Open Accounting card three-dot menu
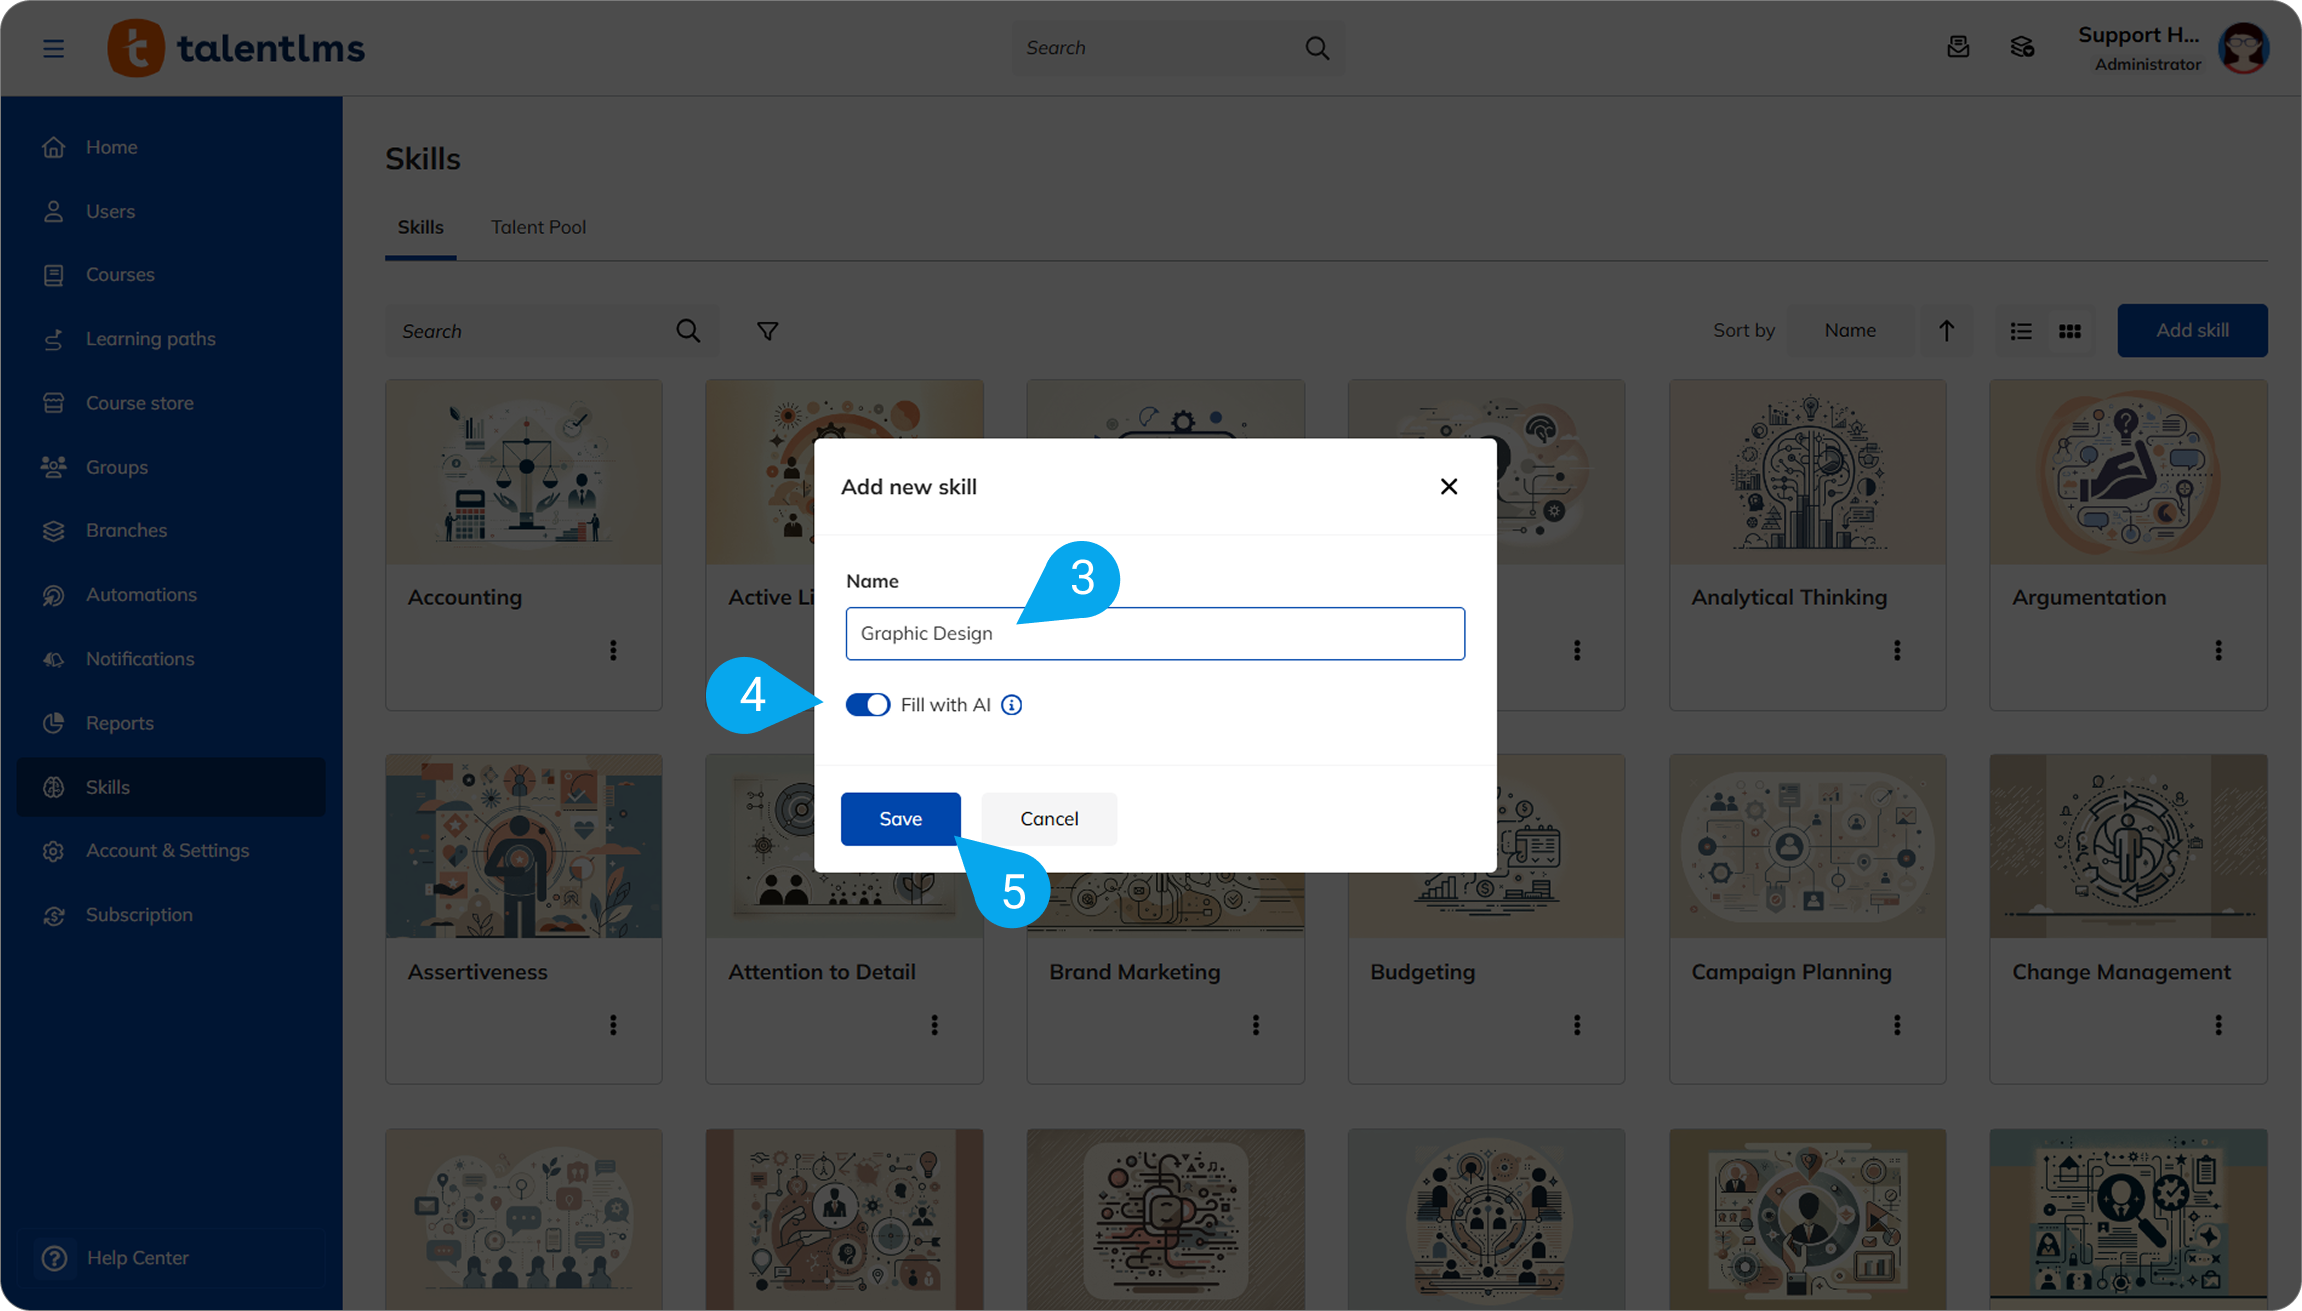This screenshot has width=2302, height=1311. (613, 651)
